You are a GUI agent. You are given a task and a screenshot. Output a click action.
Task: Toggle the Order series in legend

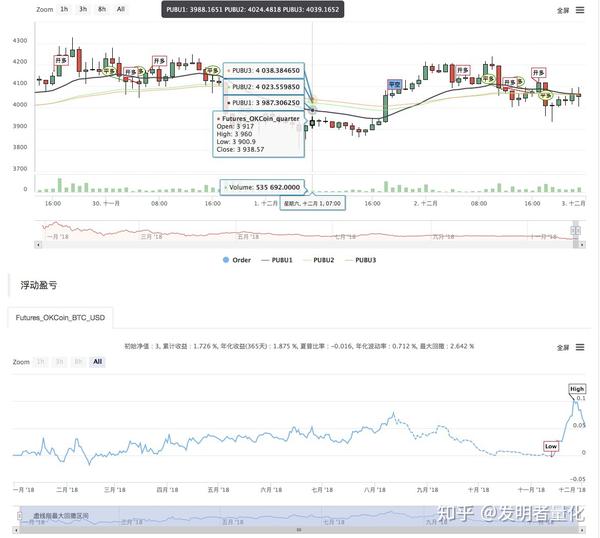(236, 260)
